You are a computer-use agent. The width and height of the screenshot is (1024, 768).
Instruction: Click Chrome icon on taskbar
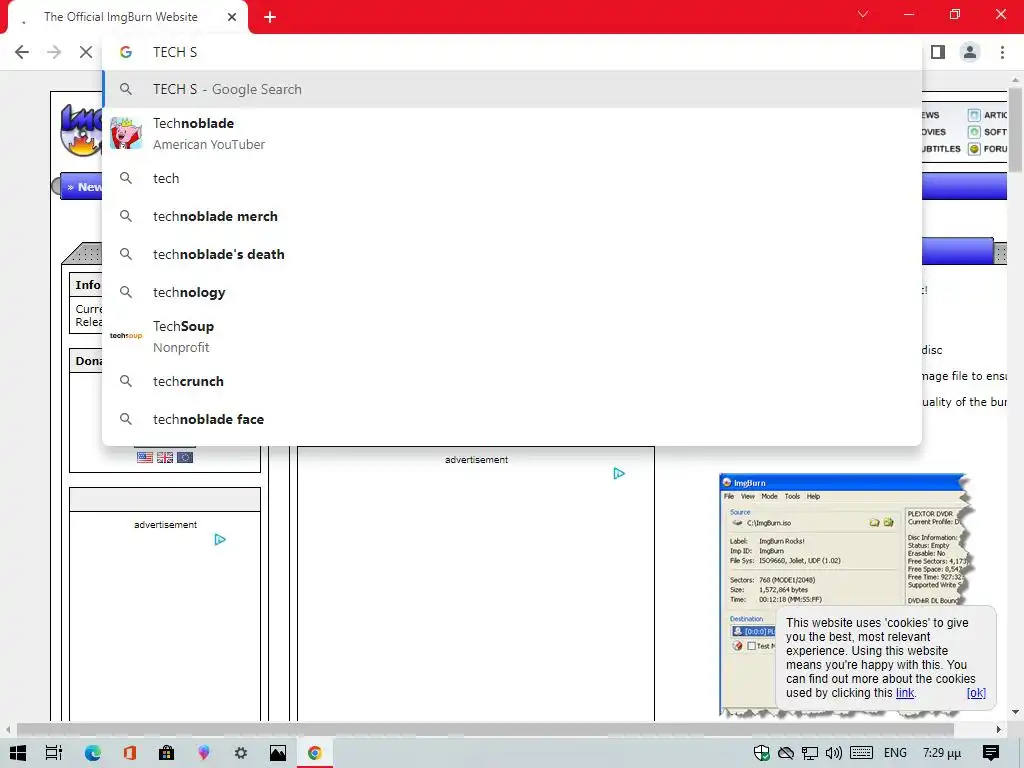pos(315,753)
